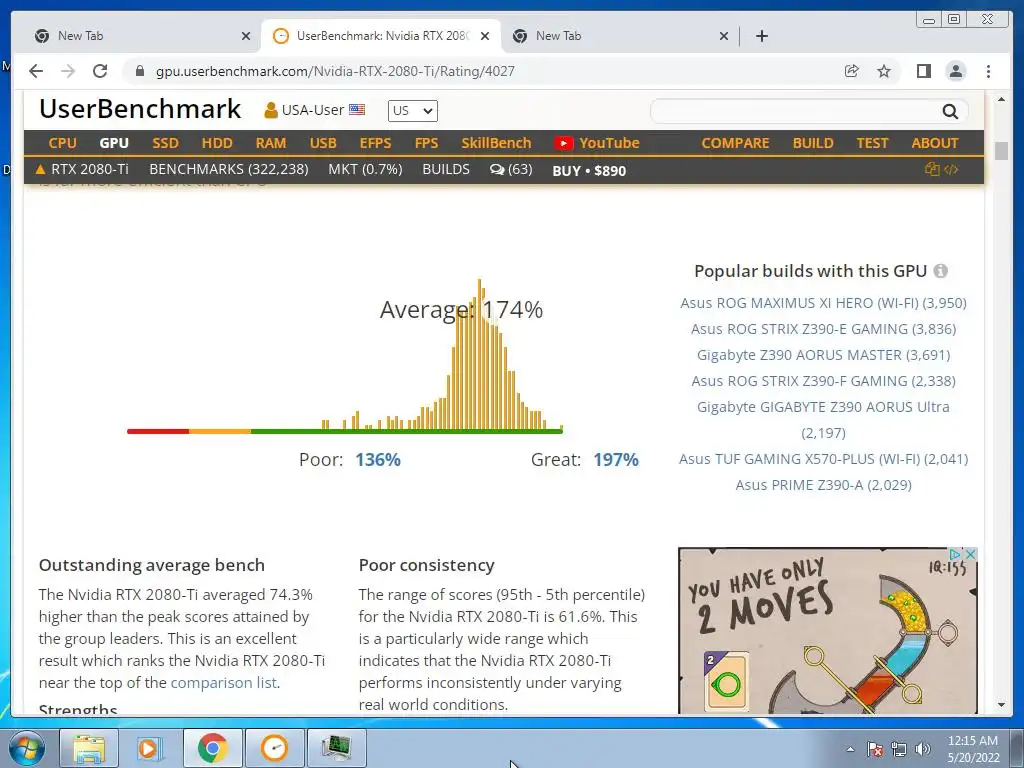Open comments (63) speech bubble
This screenshot has width=1024, height=768.
click(511, 169)
